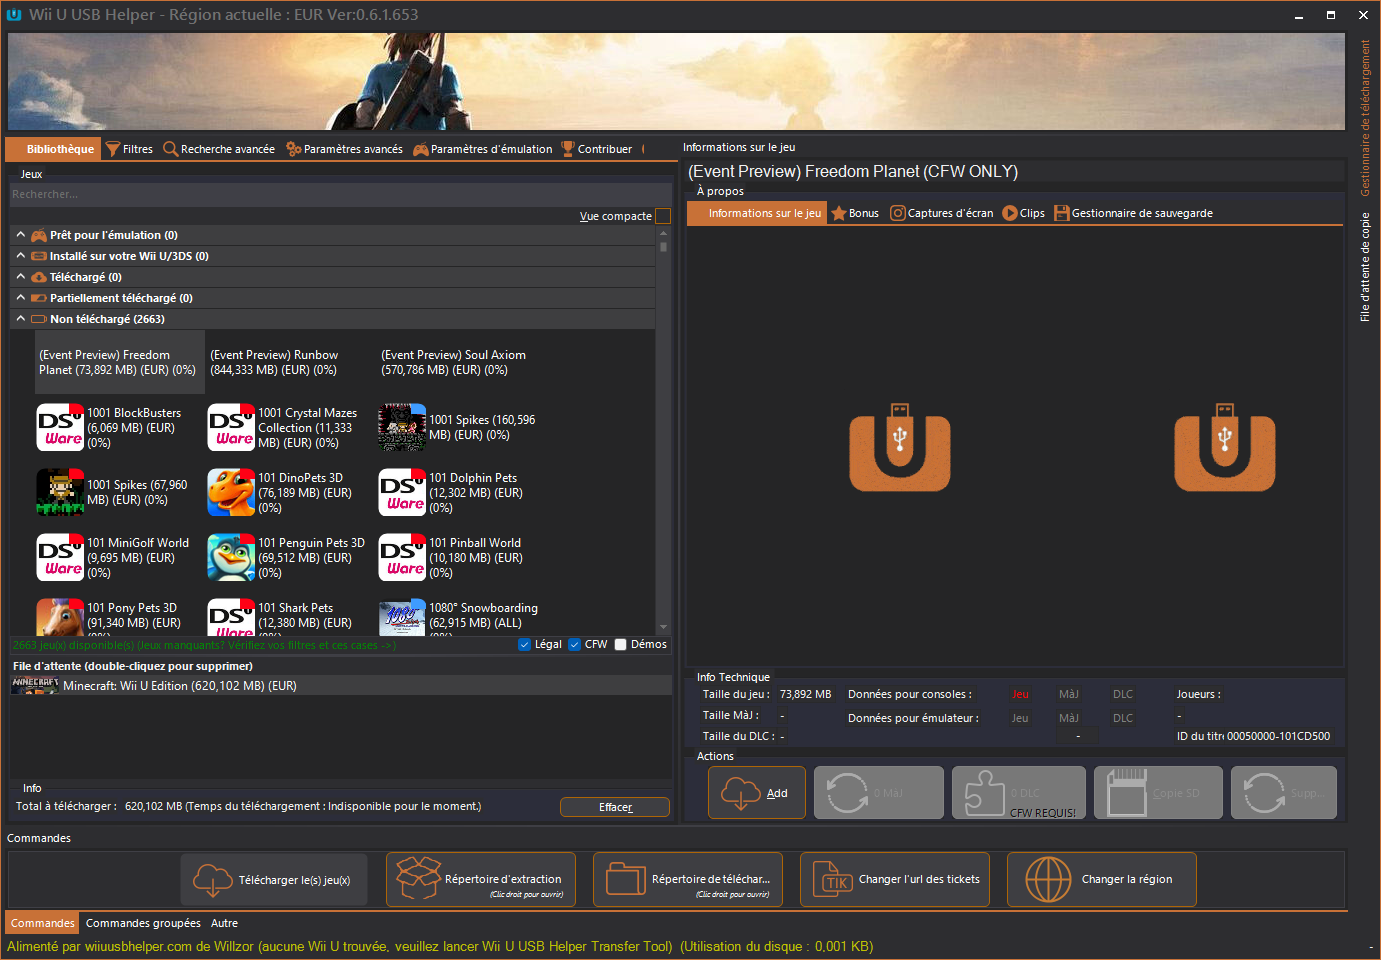Open Répertoire de téléchargement folder button
The image size is (1381, 960).
(x=688, y=880)
